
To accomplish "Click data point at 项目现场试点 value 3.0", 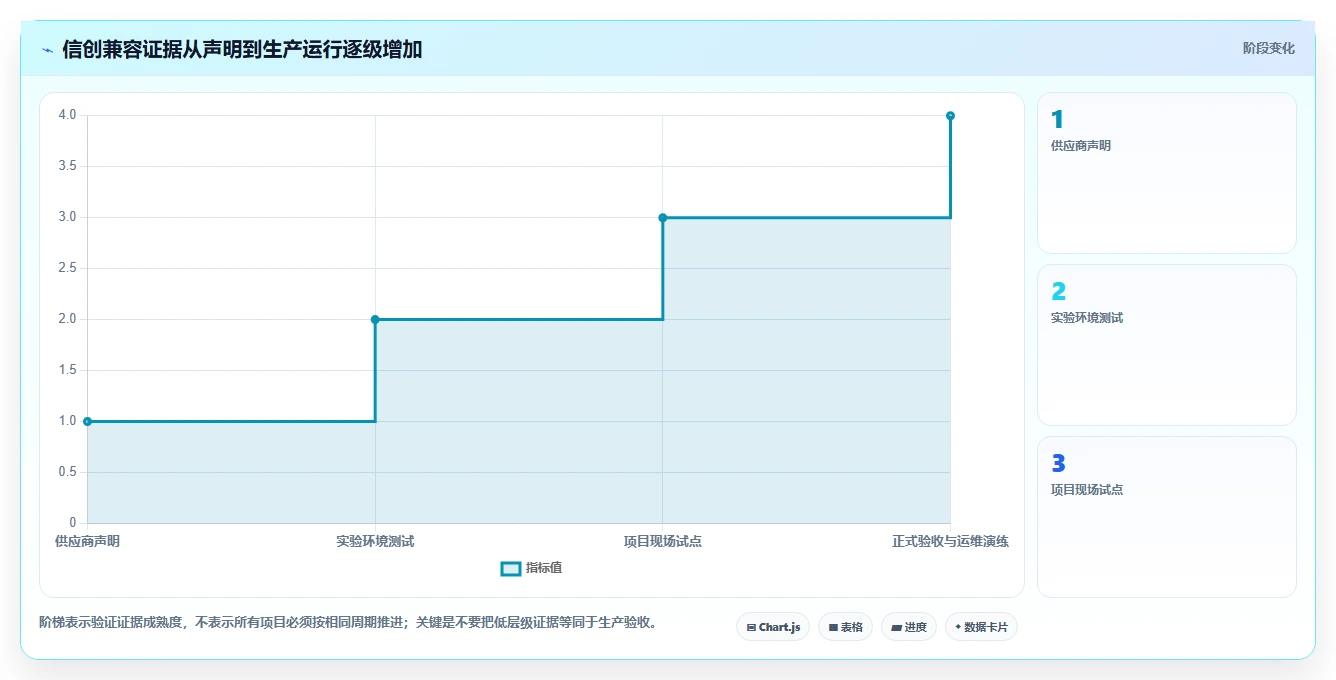I will [x=662, y=217].
